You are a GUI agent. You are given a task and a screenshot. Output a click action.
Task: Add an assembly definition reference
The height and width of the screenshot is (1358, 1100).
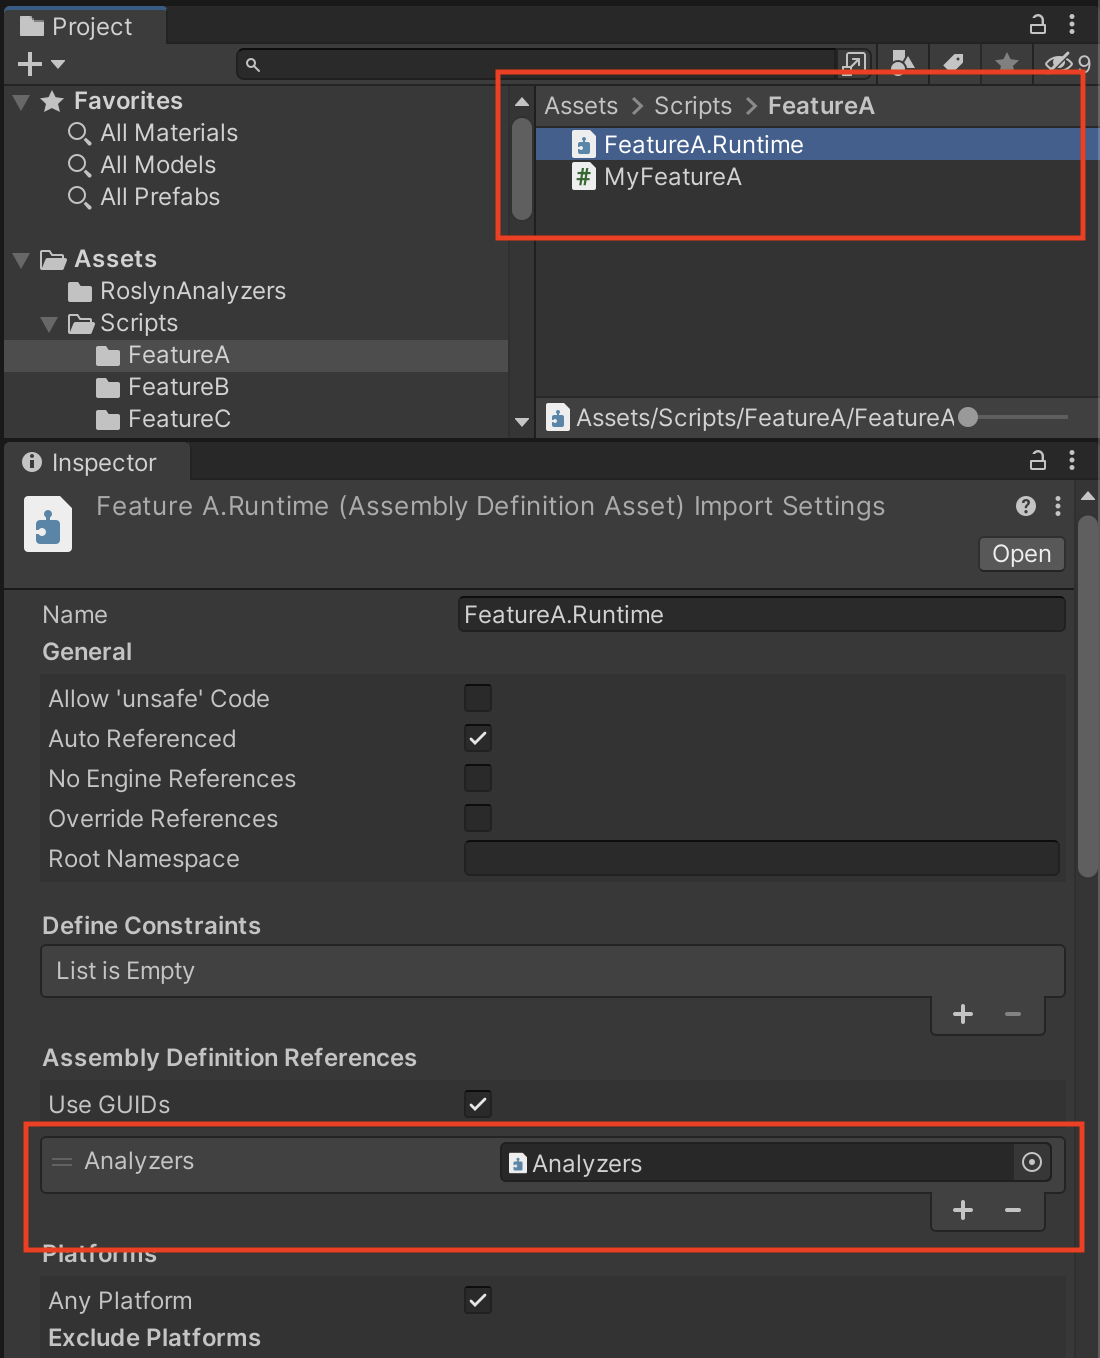pos(963,1210)
